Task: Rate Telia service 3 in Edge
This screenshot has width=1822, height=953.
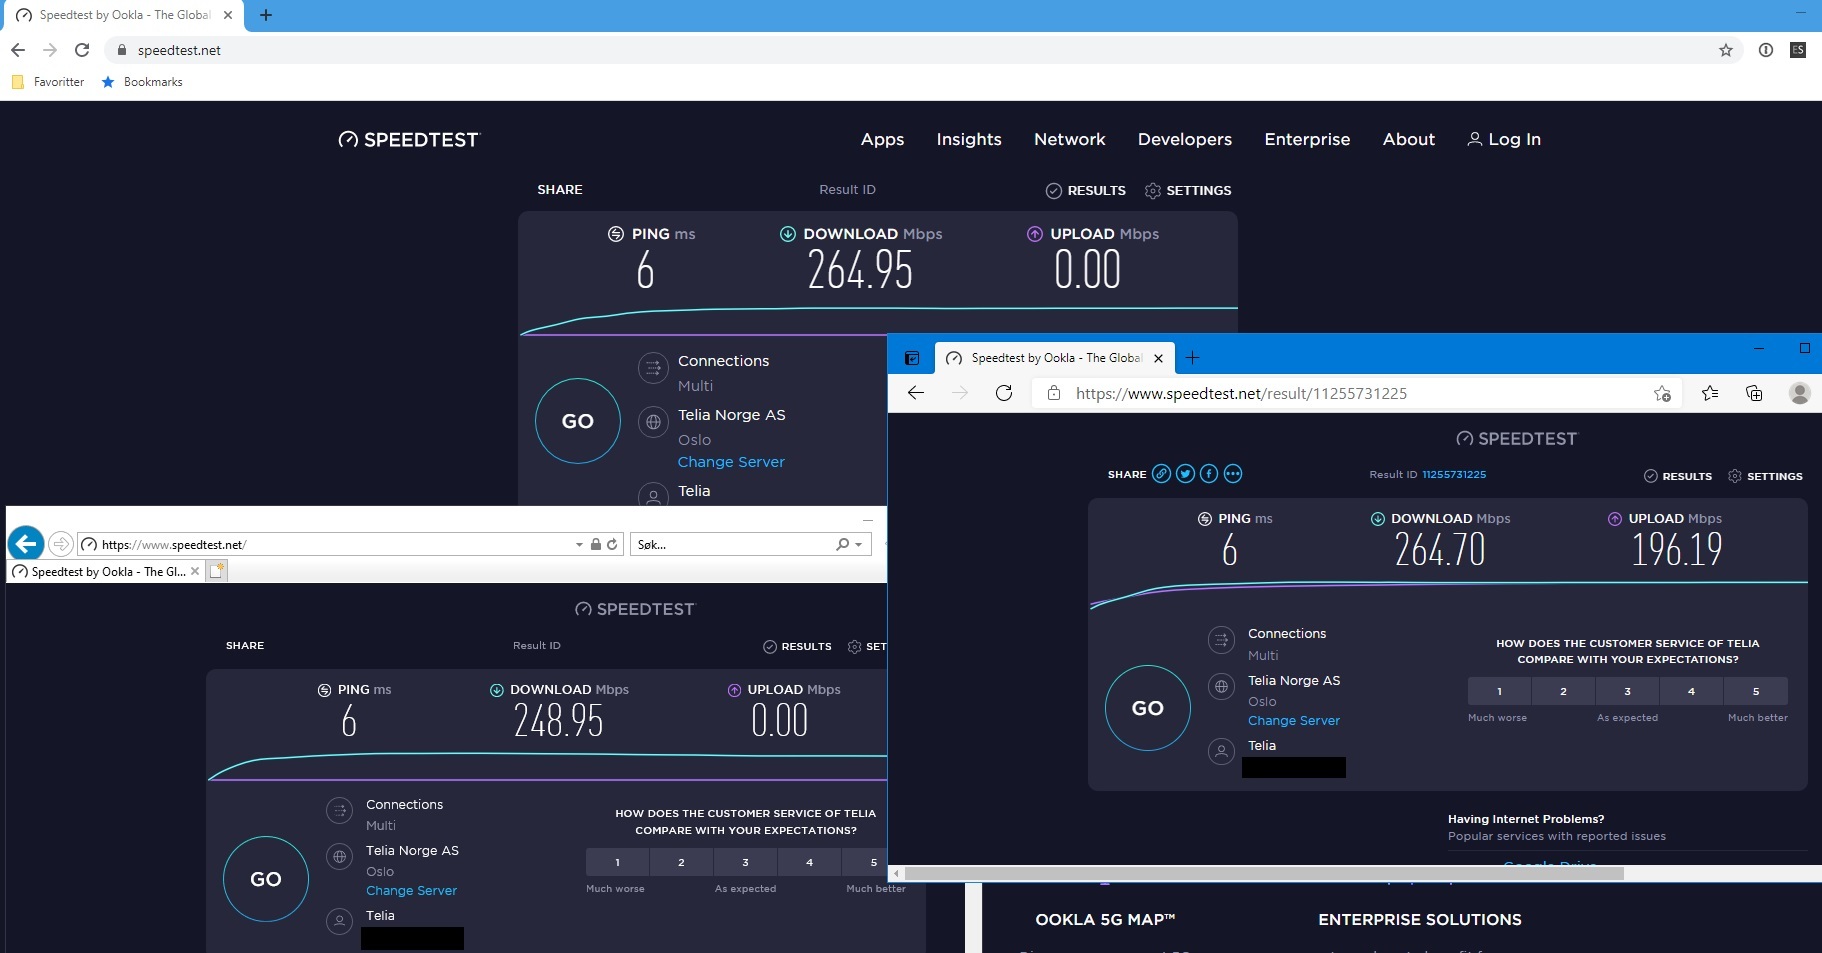Action: (1627, 691)
